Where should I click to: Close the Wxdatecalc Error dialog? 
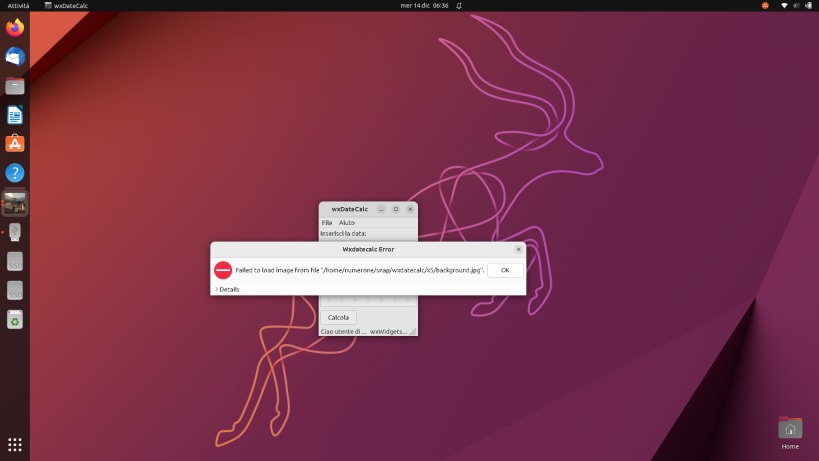(519, 249)
